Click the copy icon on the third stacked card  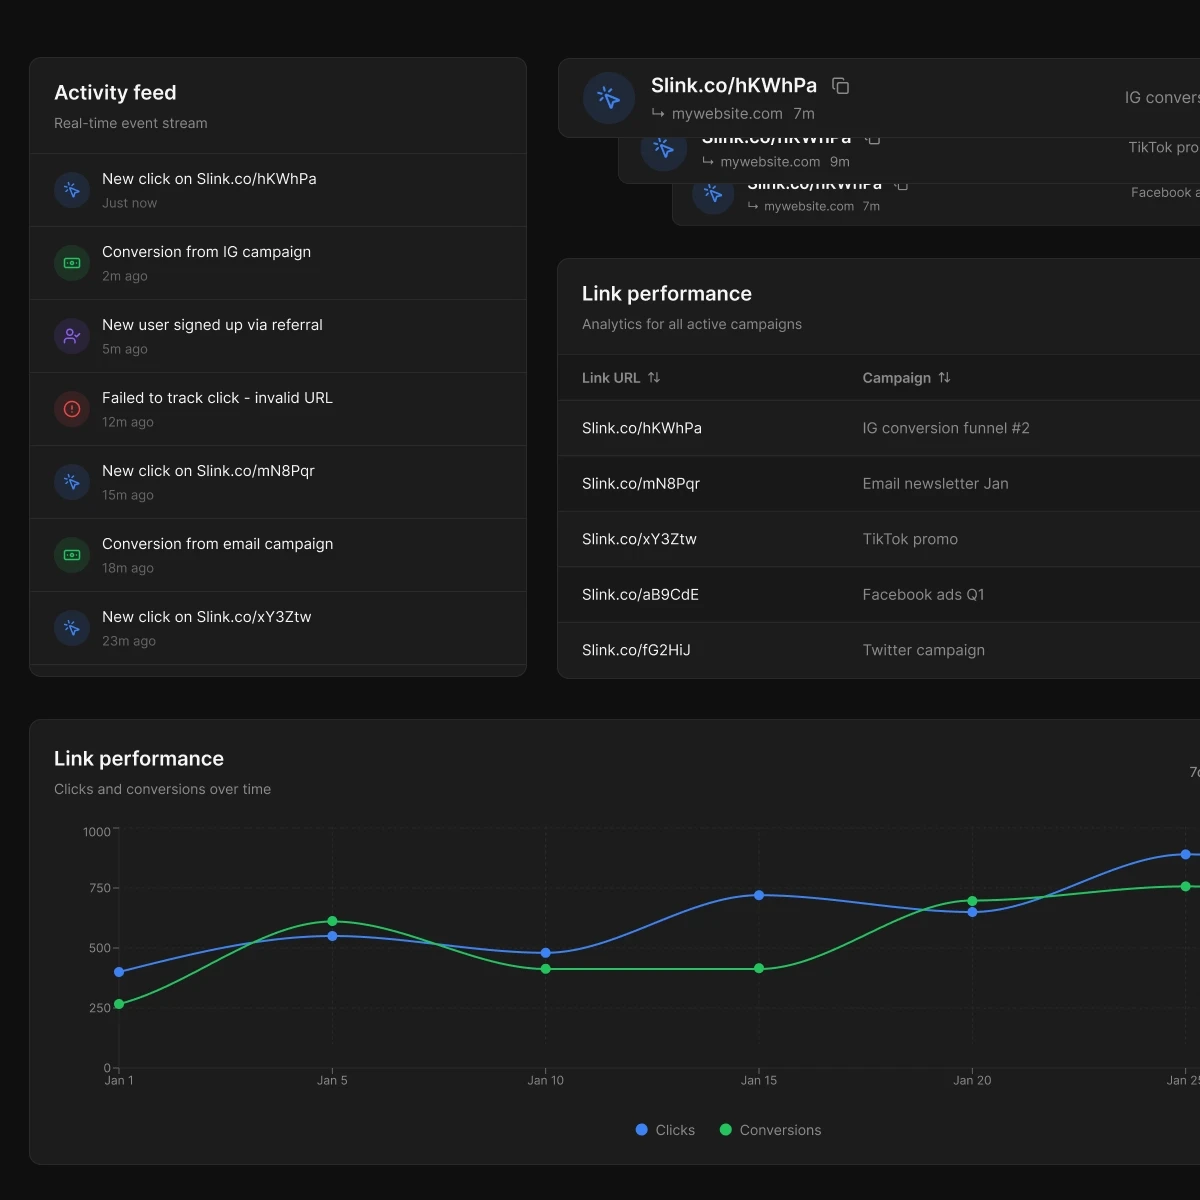(901, 185)
